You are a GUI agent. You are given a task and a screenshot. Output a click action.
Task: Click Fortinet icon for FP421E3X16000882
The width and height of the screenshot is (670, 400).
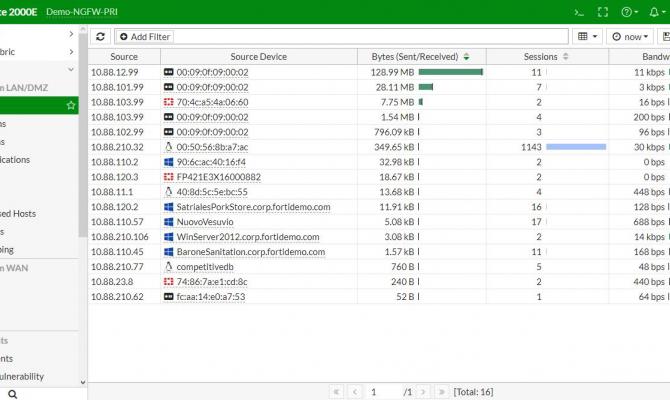click(169, 177)
